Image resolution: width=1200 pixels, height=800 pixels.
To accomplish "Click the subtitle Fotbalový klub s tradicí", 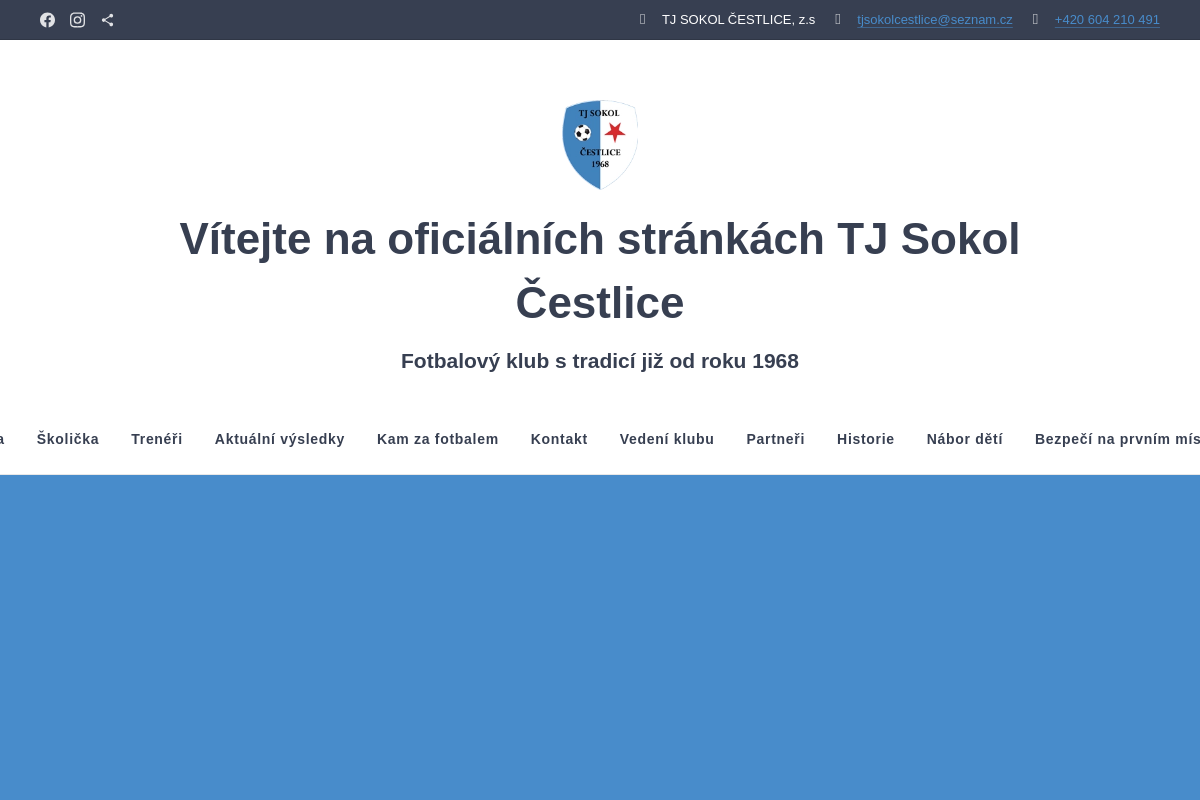I will [x=600, y=361].
